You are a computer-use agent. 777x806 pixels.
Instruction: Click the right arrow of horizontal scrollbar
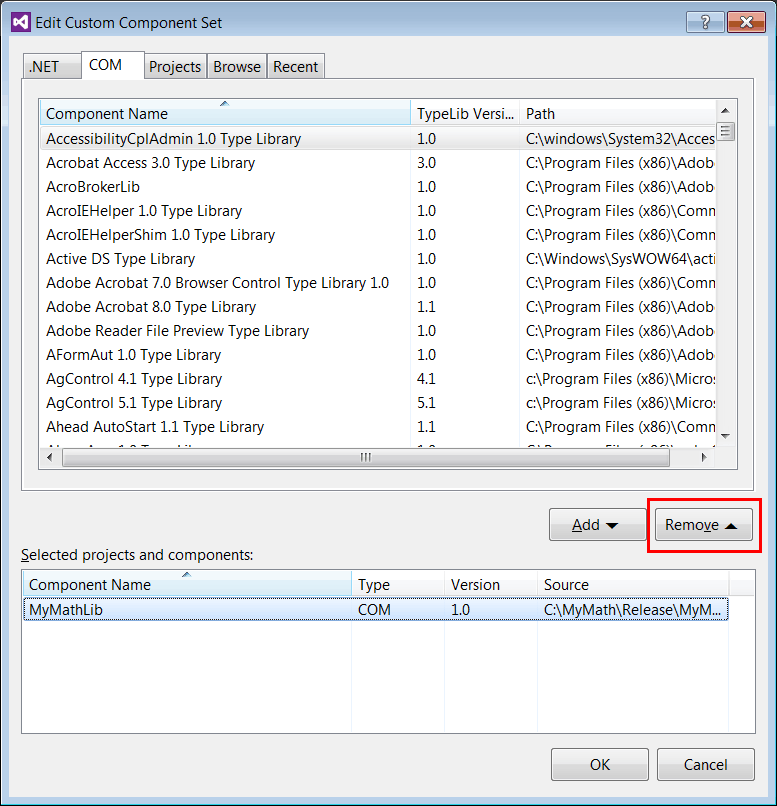pos(704,457)
